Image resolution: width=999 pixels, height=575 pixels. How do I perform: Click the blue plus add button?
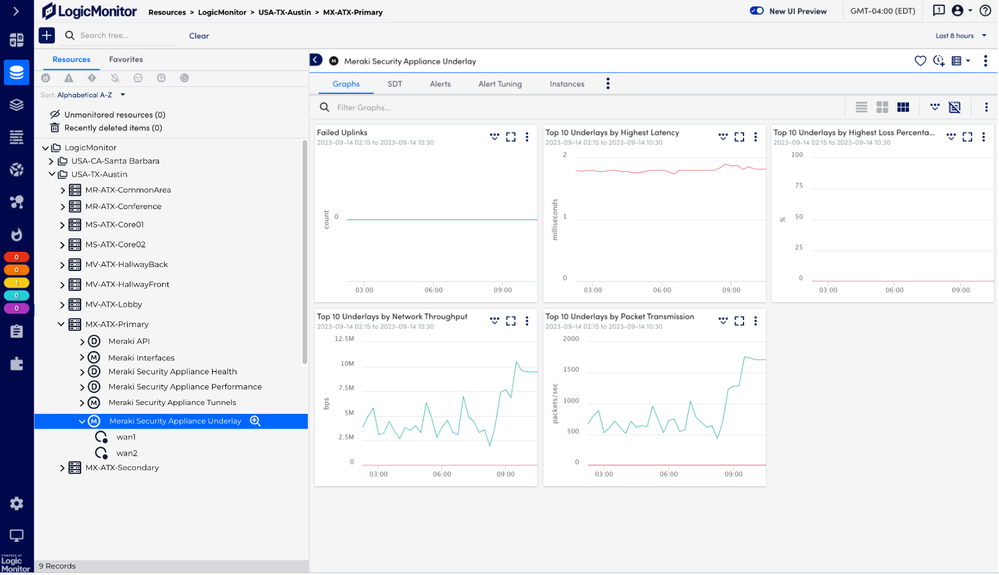pos(47,36)
